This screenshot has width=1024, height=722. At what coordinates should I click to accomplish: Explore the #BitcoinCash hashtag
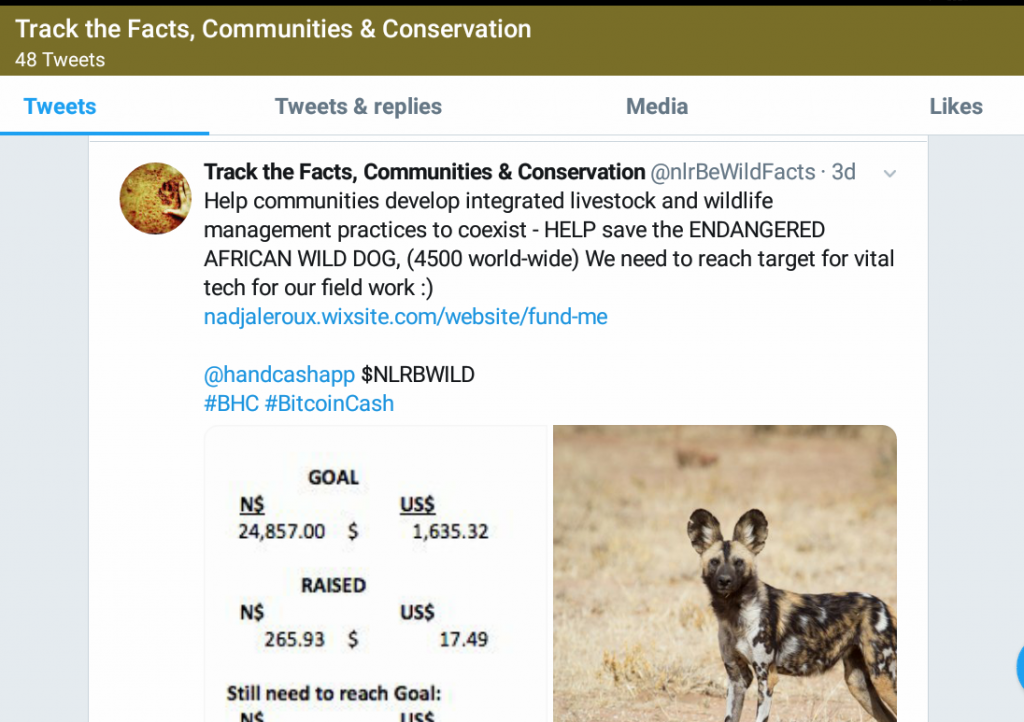[x=330, y=403]
